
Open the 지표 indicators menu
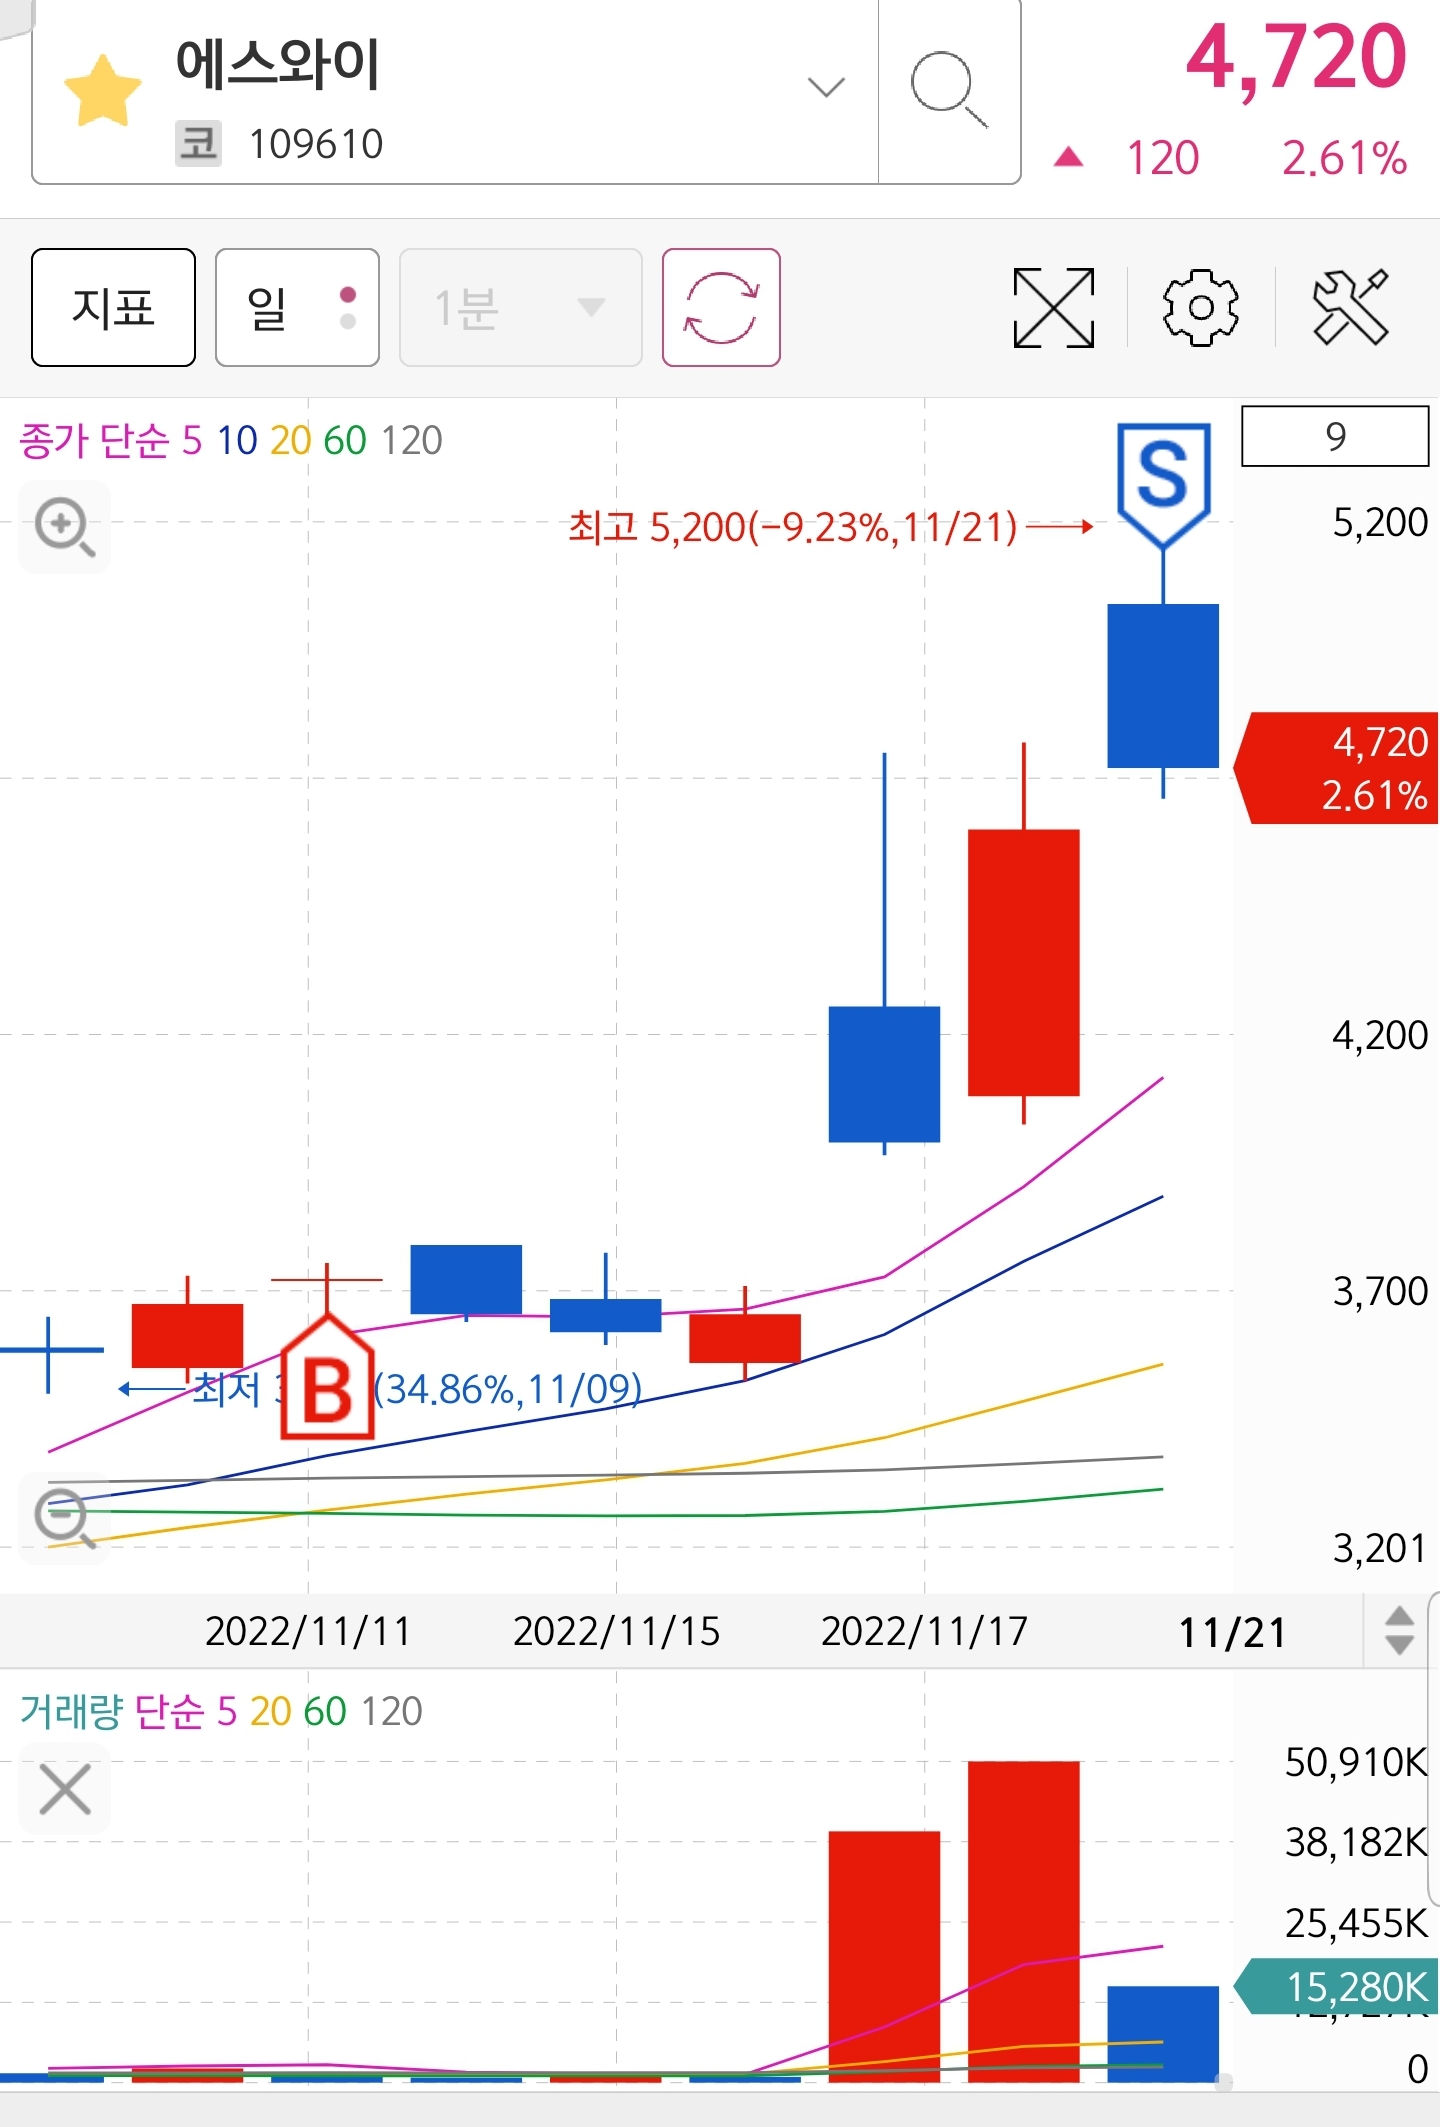113,307
